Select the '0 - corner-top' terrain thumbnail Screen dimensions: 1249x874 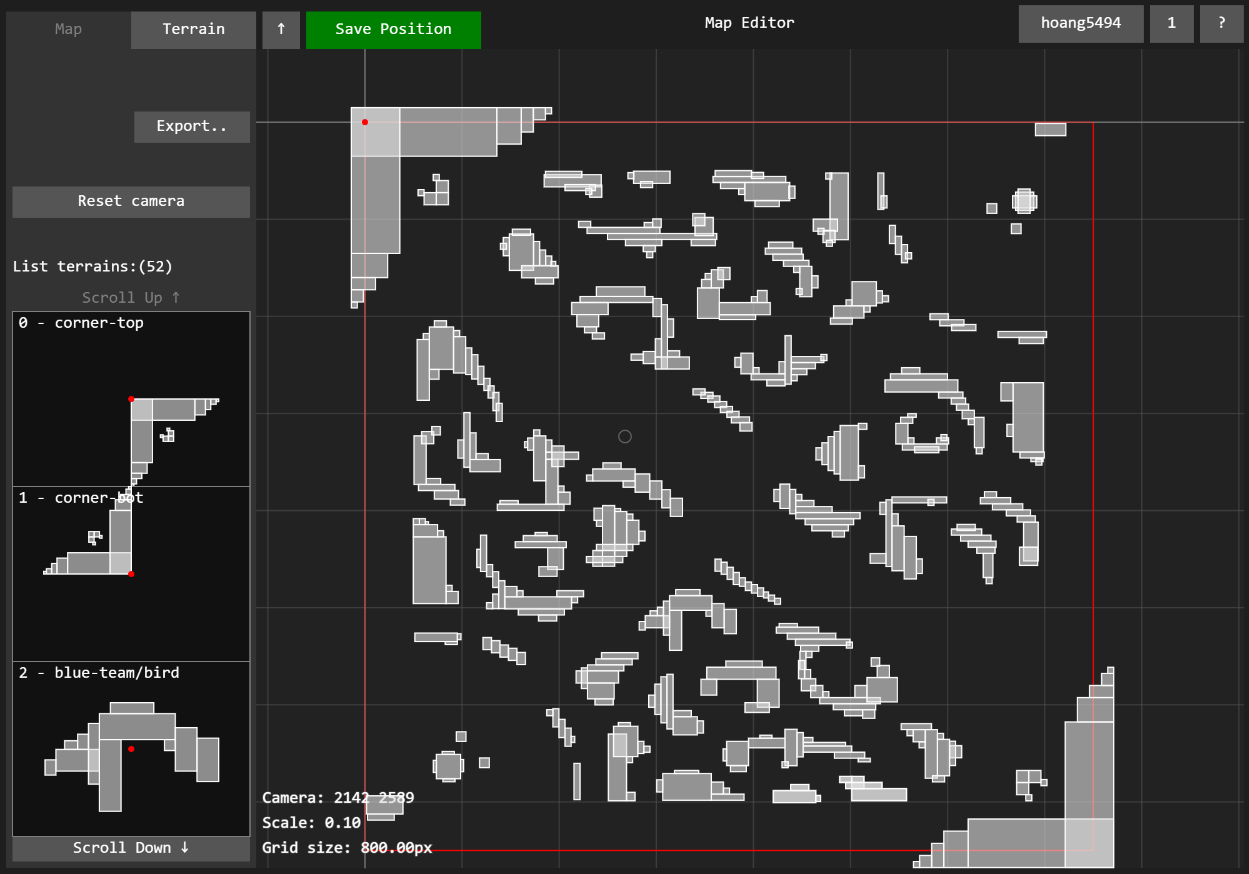pyautogui.click(x=131, y=399)
